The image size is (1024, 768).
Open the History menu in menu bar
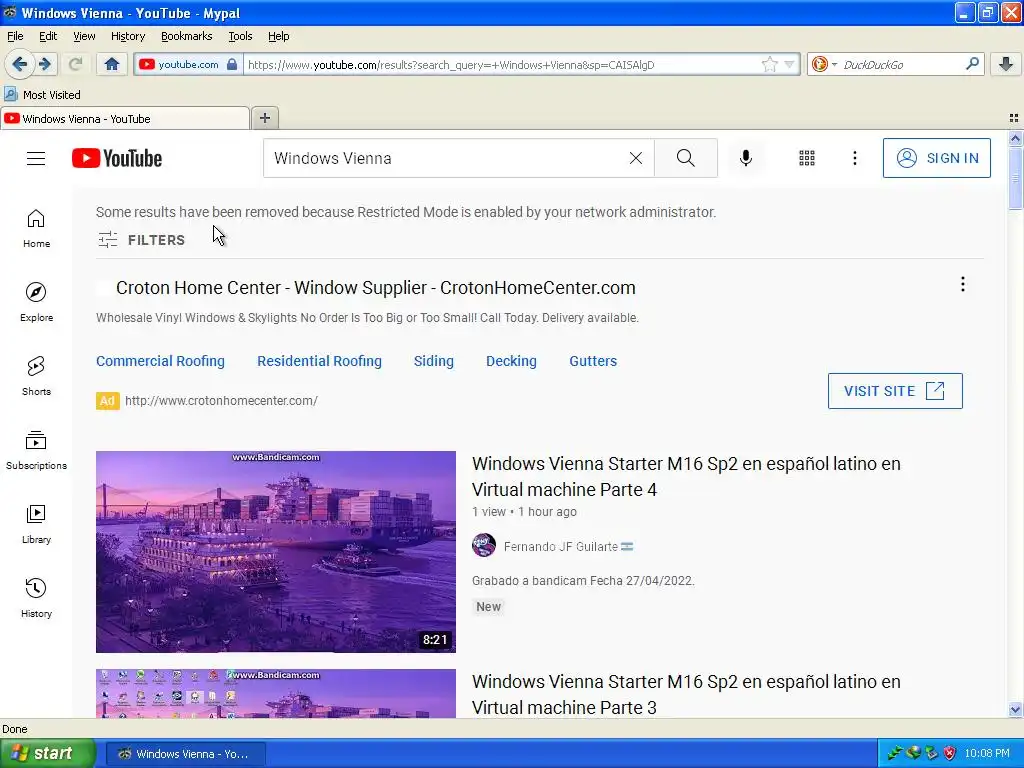coord(128,36)
